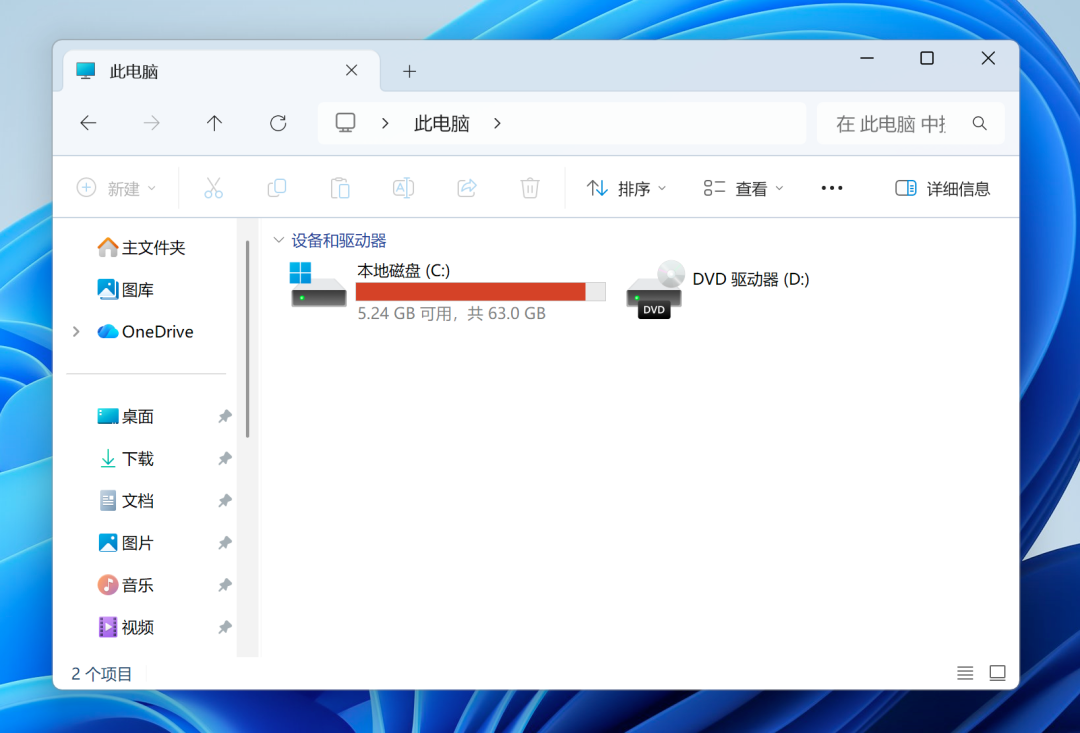This screenshot has height=733, width=1080.
Task: Click pin icon next to 图片
Action: tap(225, 543)
